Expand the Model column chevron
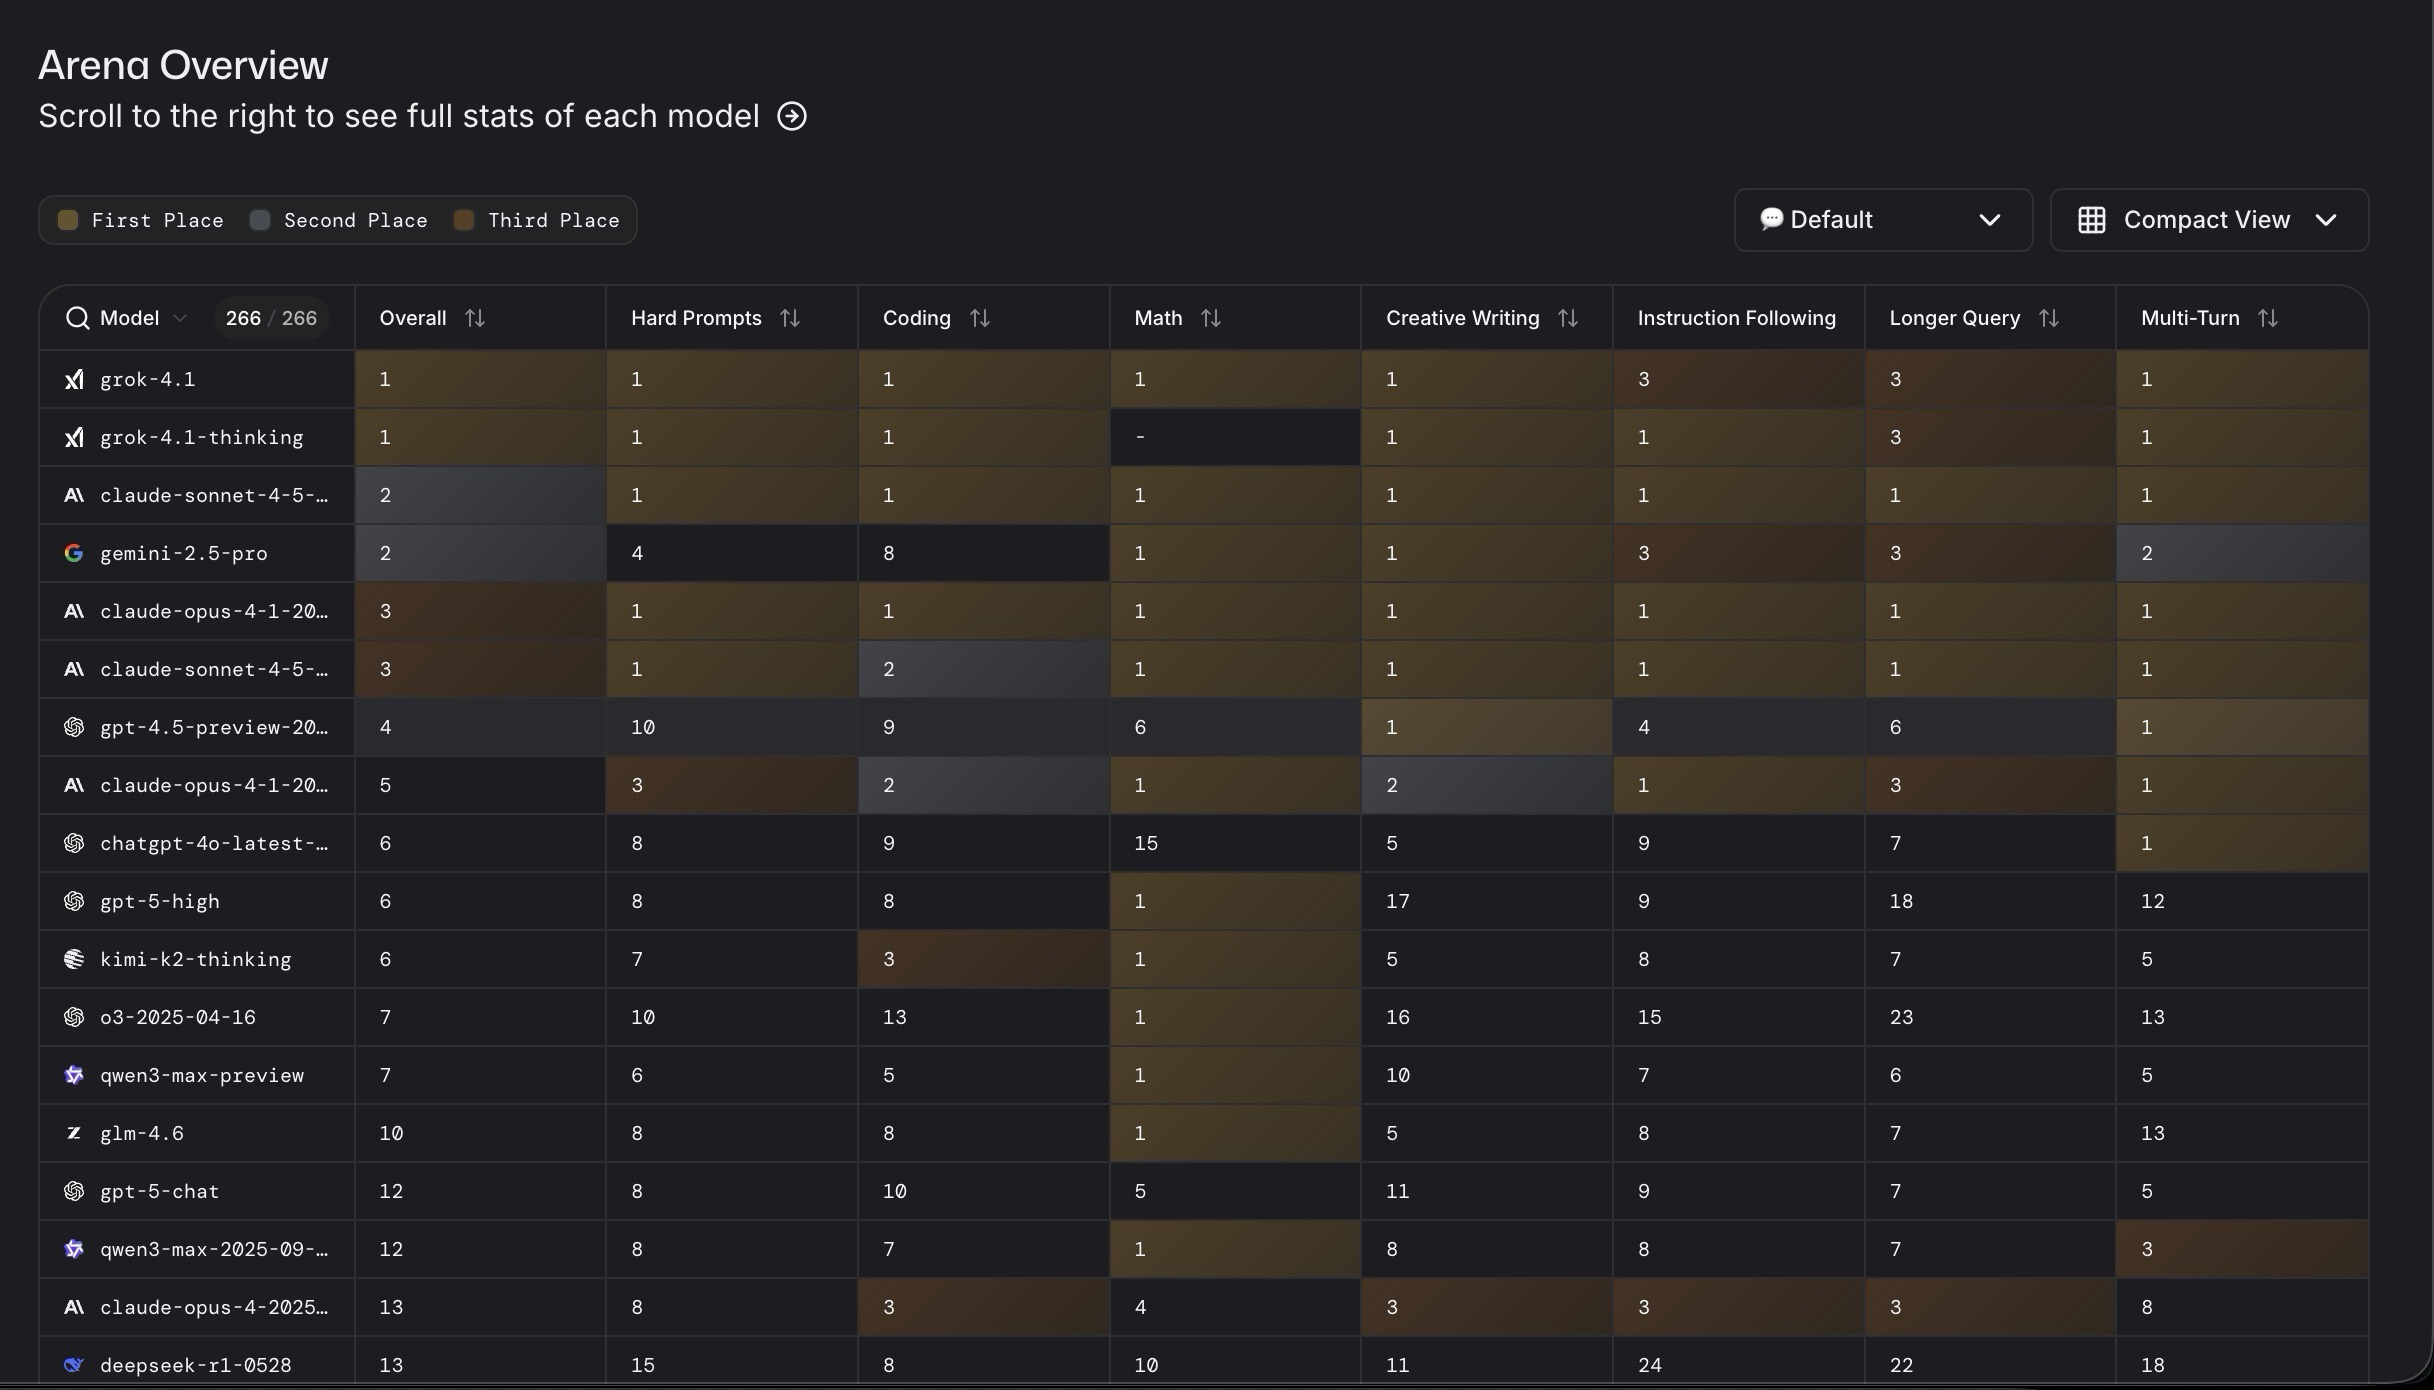 pos(180,318)
